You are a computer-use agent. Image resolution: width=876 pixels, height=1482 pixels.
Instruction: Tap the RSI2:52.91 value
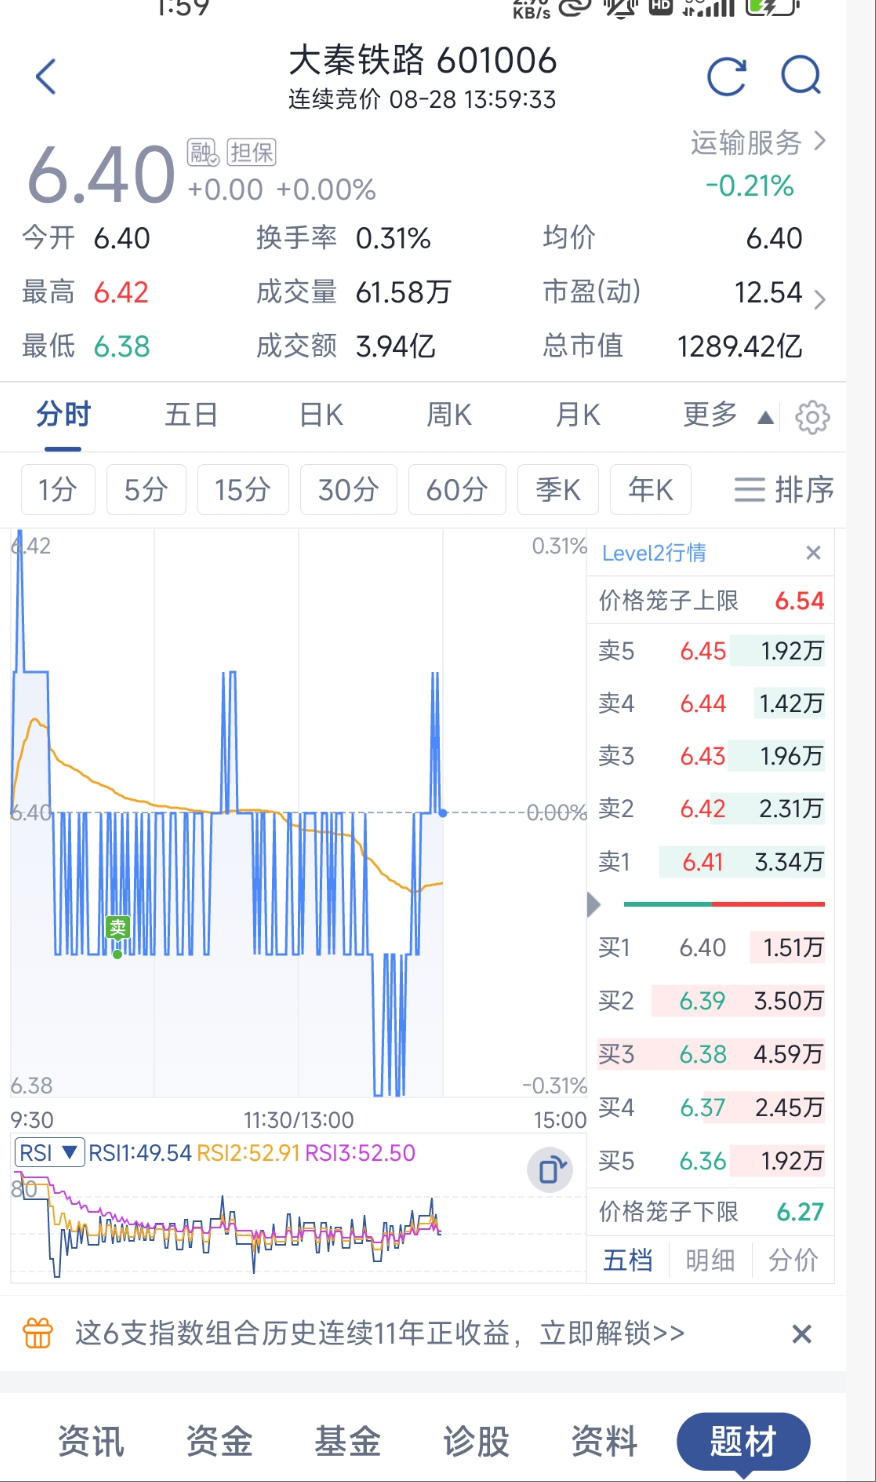248,1153
